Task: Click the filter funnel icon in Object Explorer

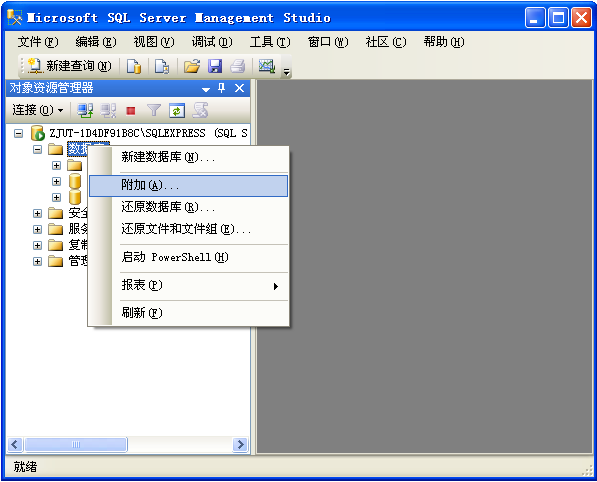Action: pyautogui.click(x=154, y=110)
